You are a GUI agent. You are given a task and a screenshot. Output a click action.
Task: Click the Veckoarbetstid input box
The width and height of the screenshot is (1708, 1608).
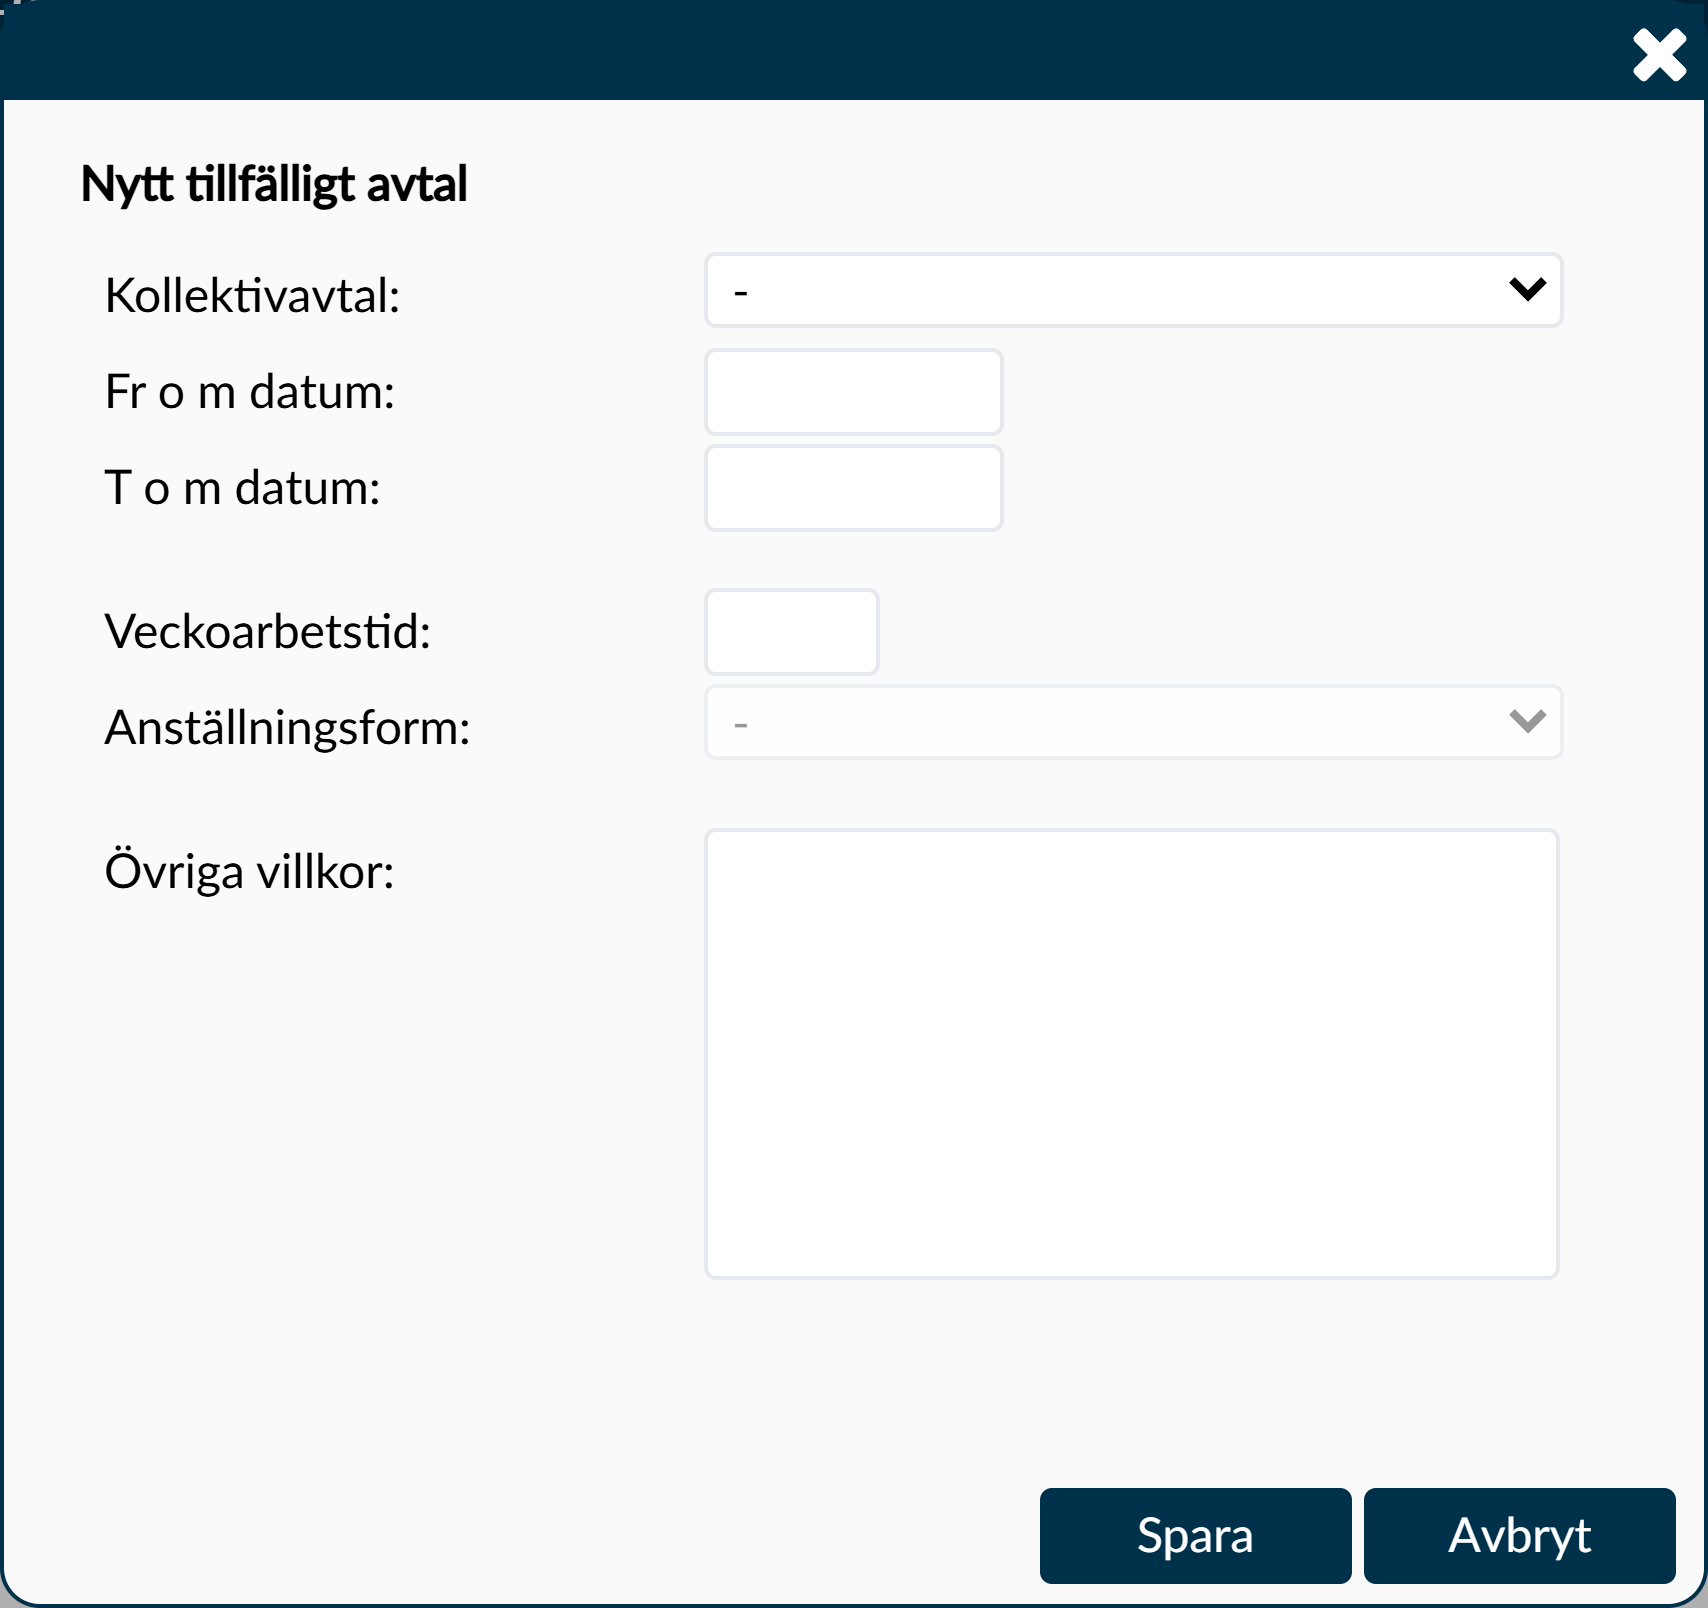pos(791,632)
